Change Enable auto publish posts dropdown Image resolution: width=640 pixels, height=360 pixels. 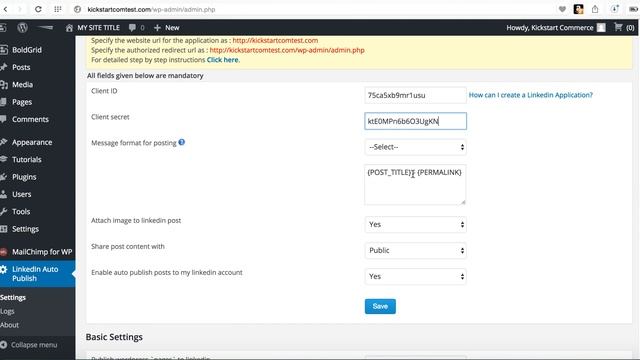[x=415, y=276]
